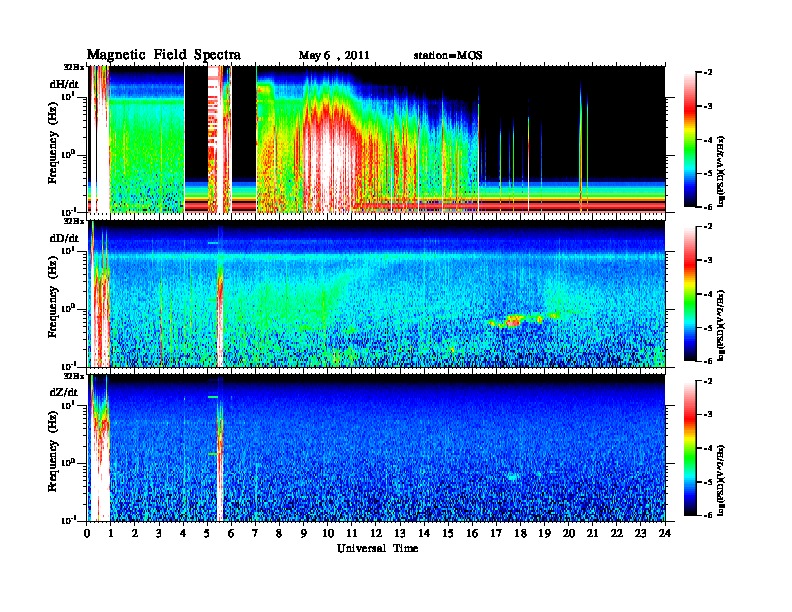This screenshot has width=792, height=612.
Task: Click hour "15" on the Universal Time axis
Action: 448,534
